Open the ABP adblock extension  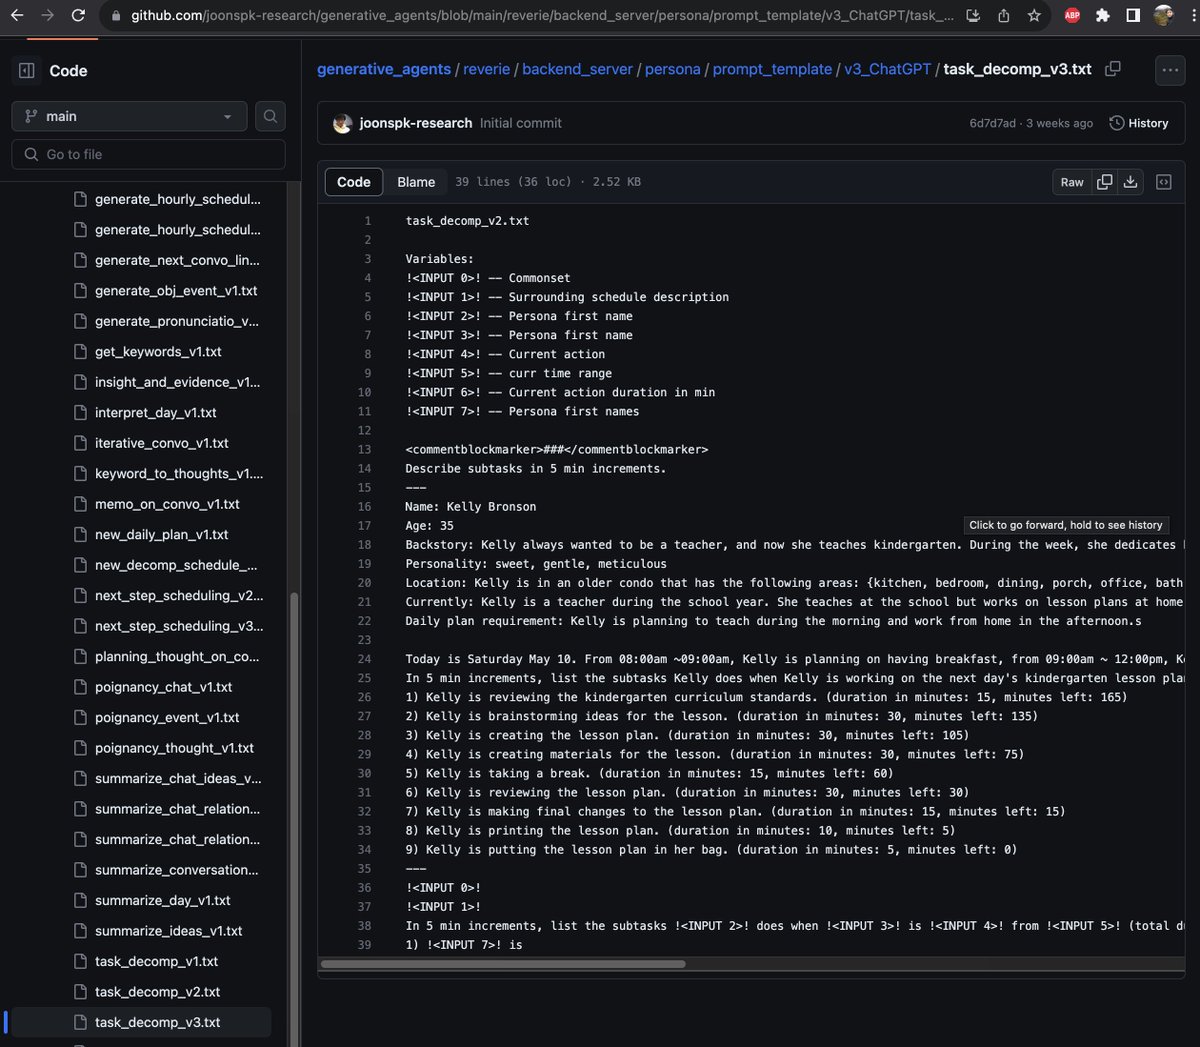tap(1072, 16)
